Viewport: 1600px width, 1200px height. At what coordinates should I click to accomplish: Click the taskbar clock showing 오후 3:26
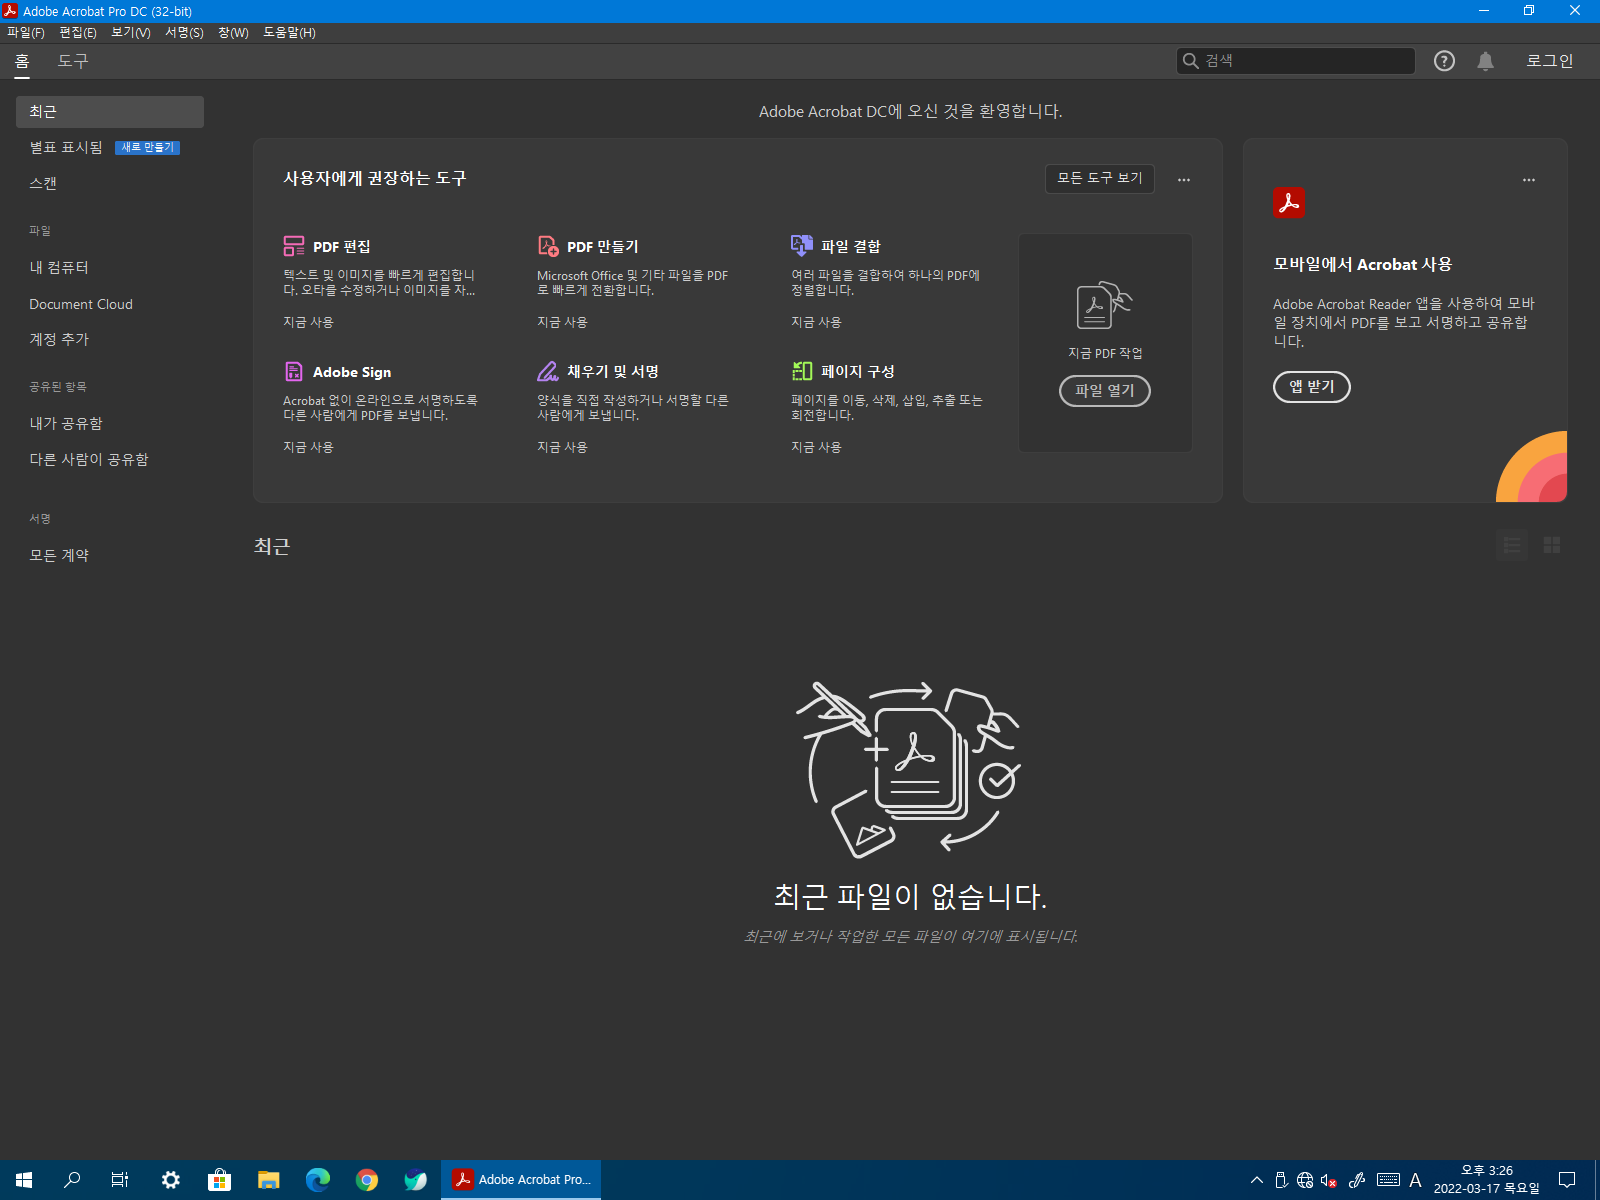coord(1487,1180)
